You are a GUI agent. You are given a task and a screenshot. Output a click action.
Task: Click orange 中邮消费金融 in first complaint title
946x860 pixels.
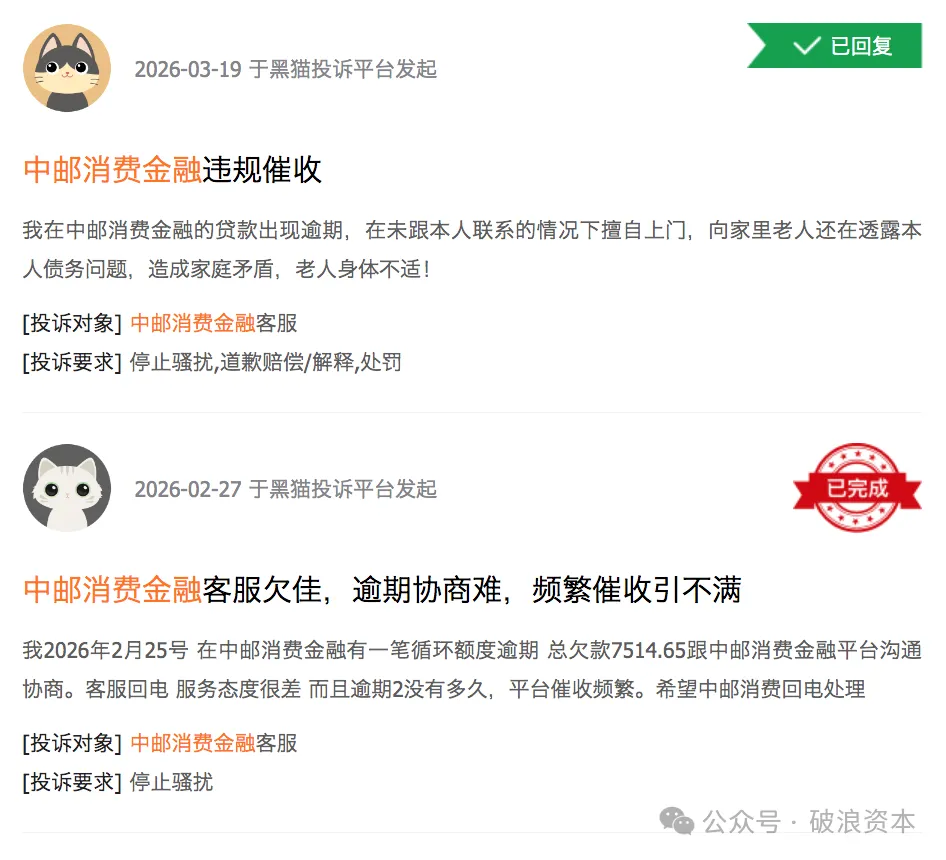(112, 170)
